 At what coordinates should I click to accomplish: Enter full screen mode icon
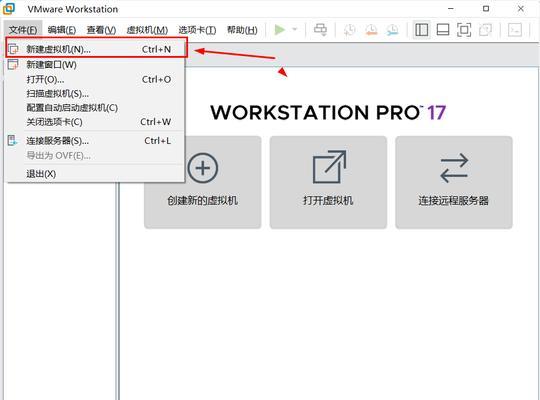464,30
